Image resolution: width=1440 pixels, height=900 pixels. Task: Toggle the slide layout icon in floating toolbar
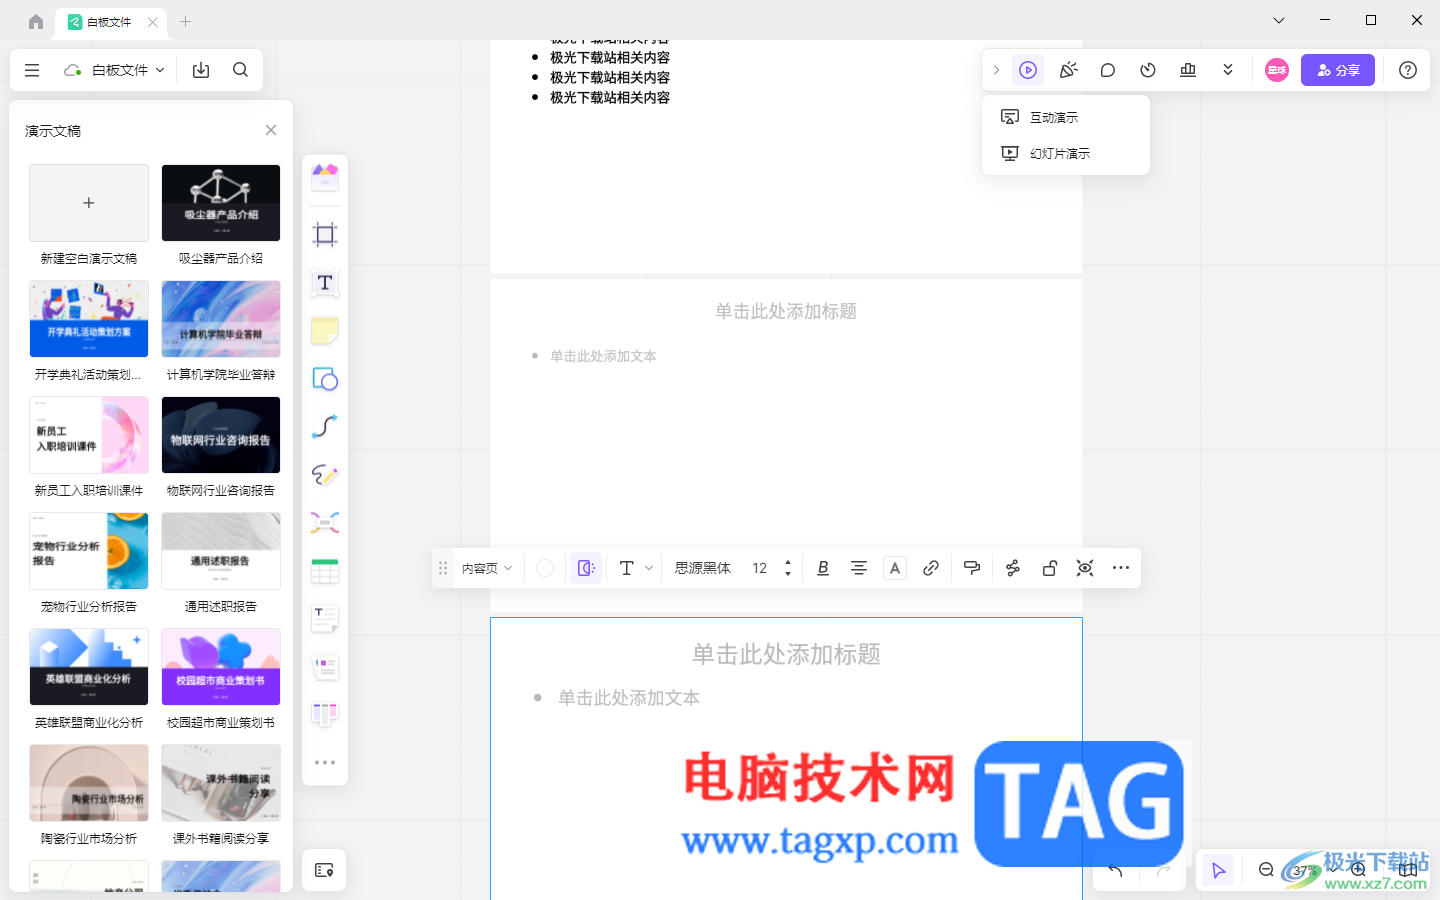coord(586,568)
